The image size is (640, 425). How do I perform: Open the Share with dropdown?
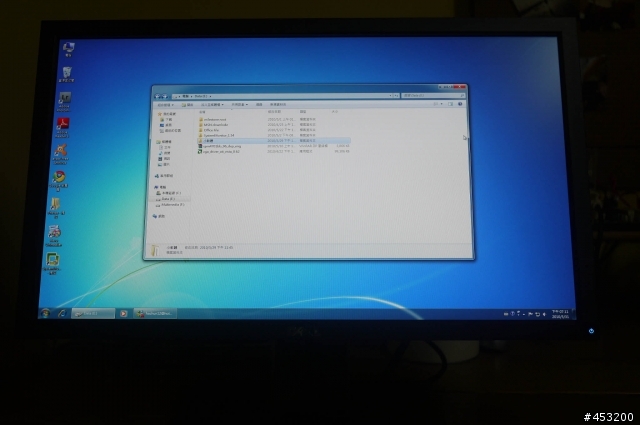pyautogui.click(x=240, y=105)
